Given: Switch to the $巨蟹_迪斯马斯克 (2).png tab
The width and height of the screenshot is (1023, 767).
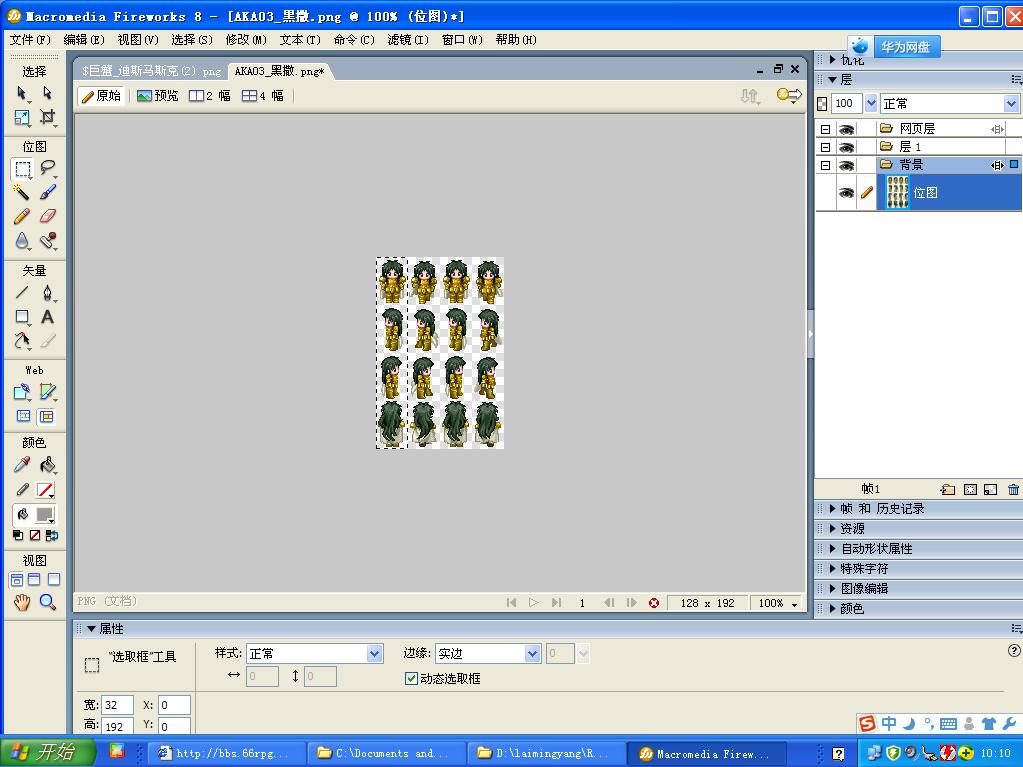Looking at the screenshot, I should [151, 71].
